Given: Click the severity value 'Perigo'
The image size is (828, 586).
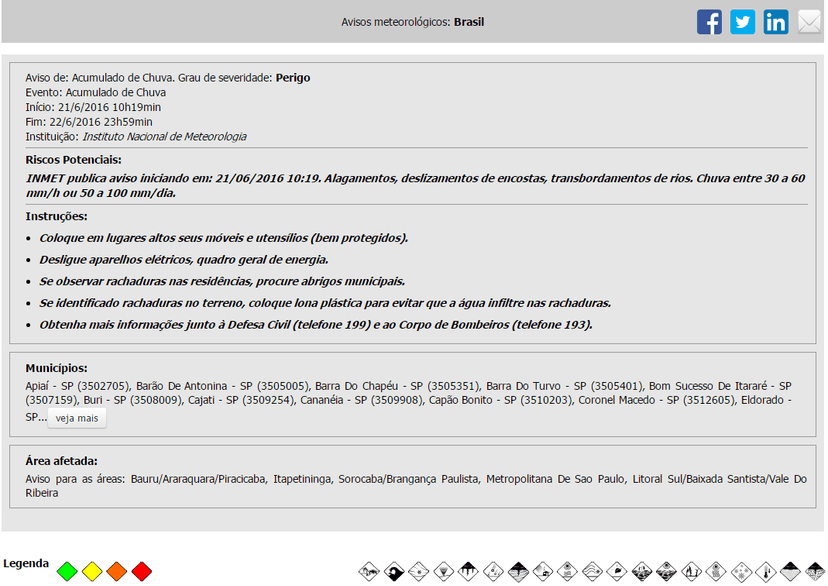Looking at the screenshot, I should [293, 78].
